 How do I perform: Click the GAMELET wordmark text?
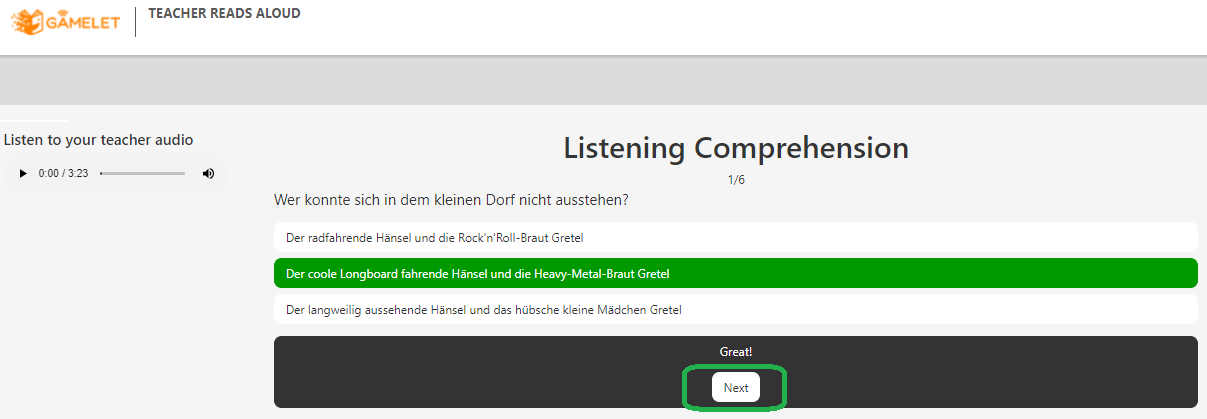[83, 21]
